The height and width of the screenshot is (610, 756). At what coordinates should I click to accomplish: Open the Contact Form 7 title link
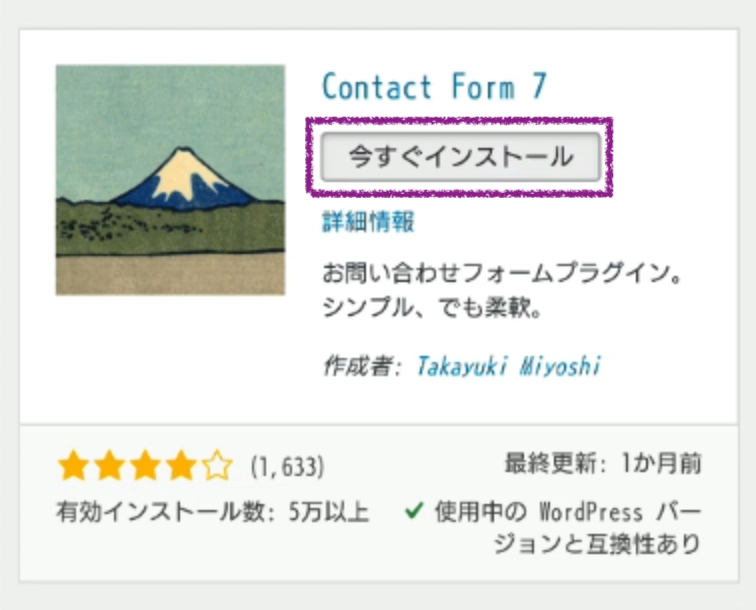point(434,88)
